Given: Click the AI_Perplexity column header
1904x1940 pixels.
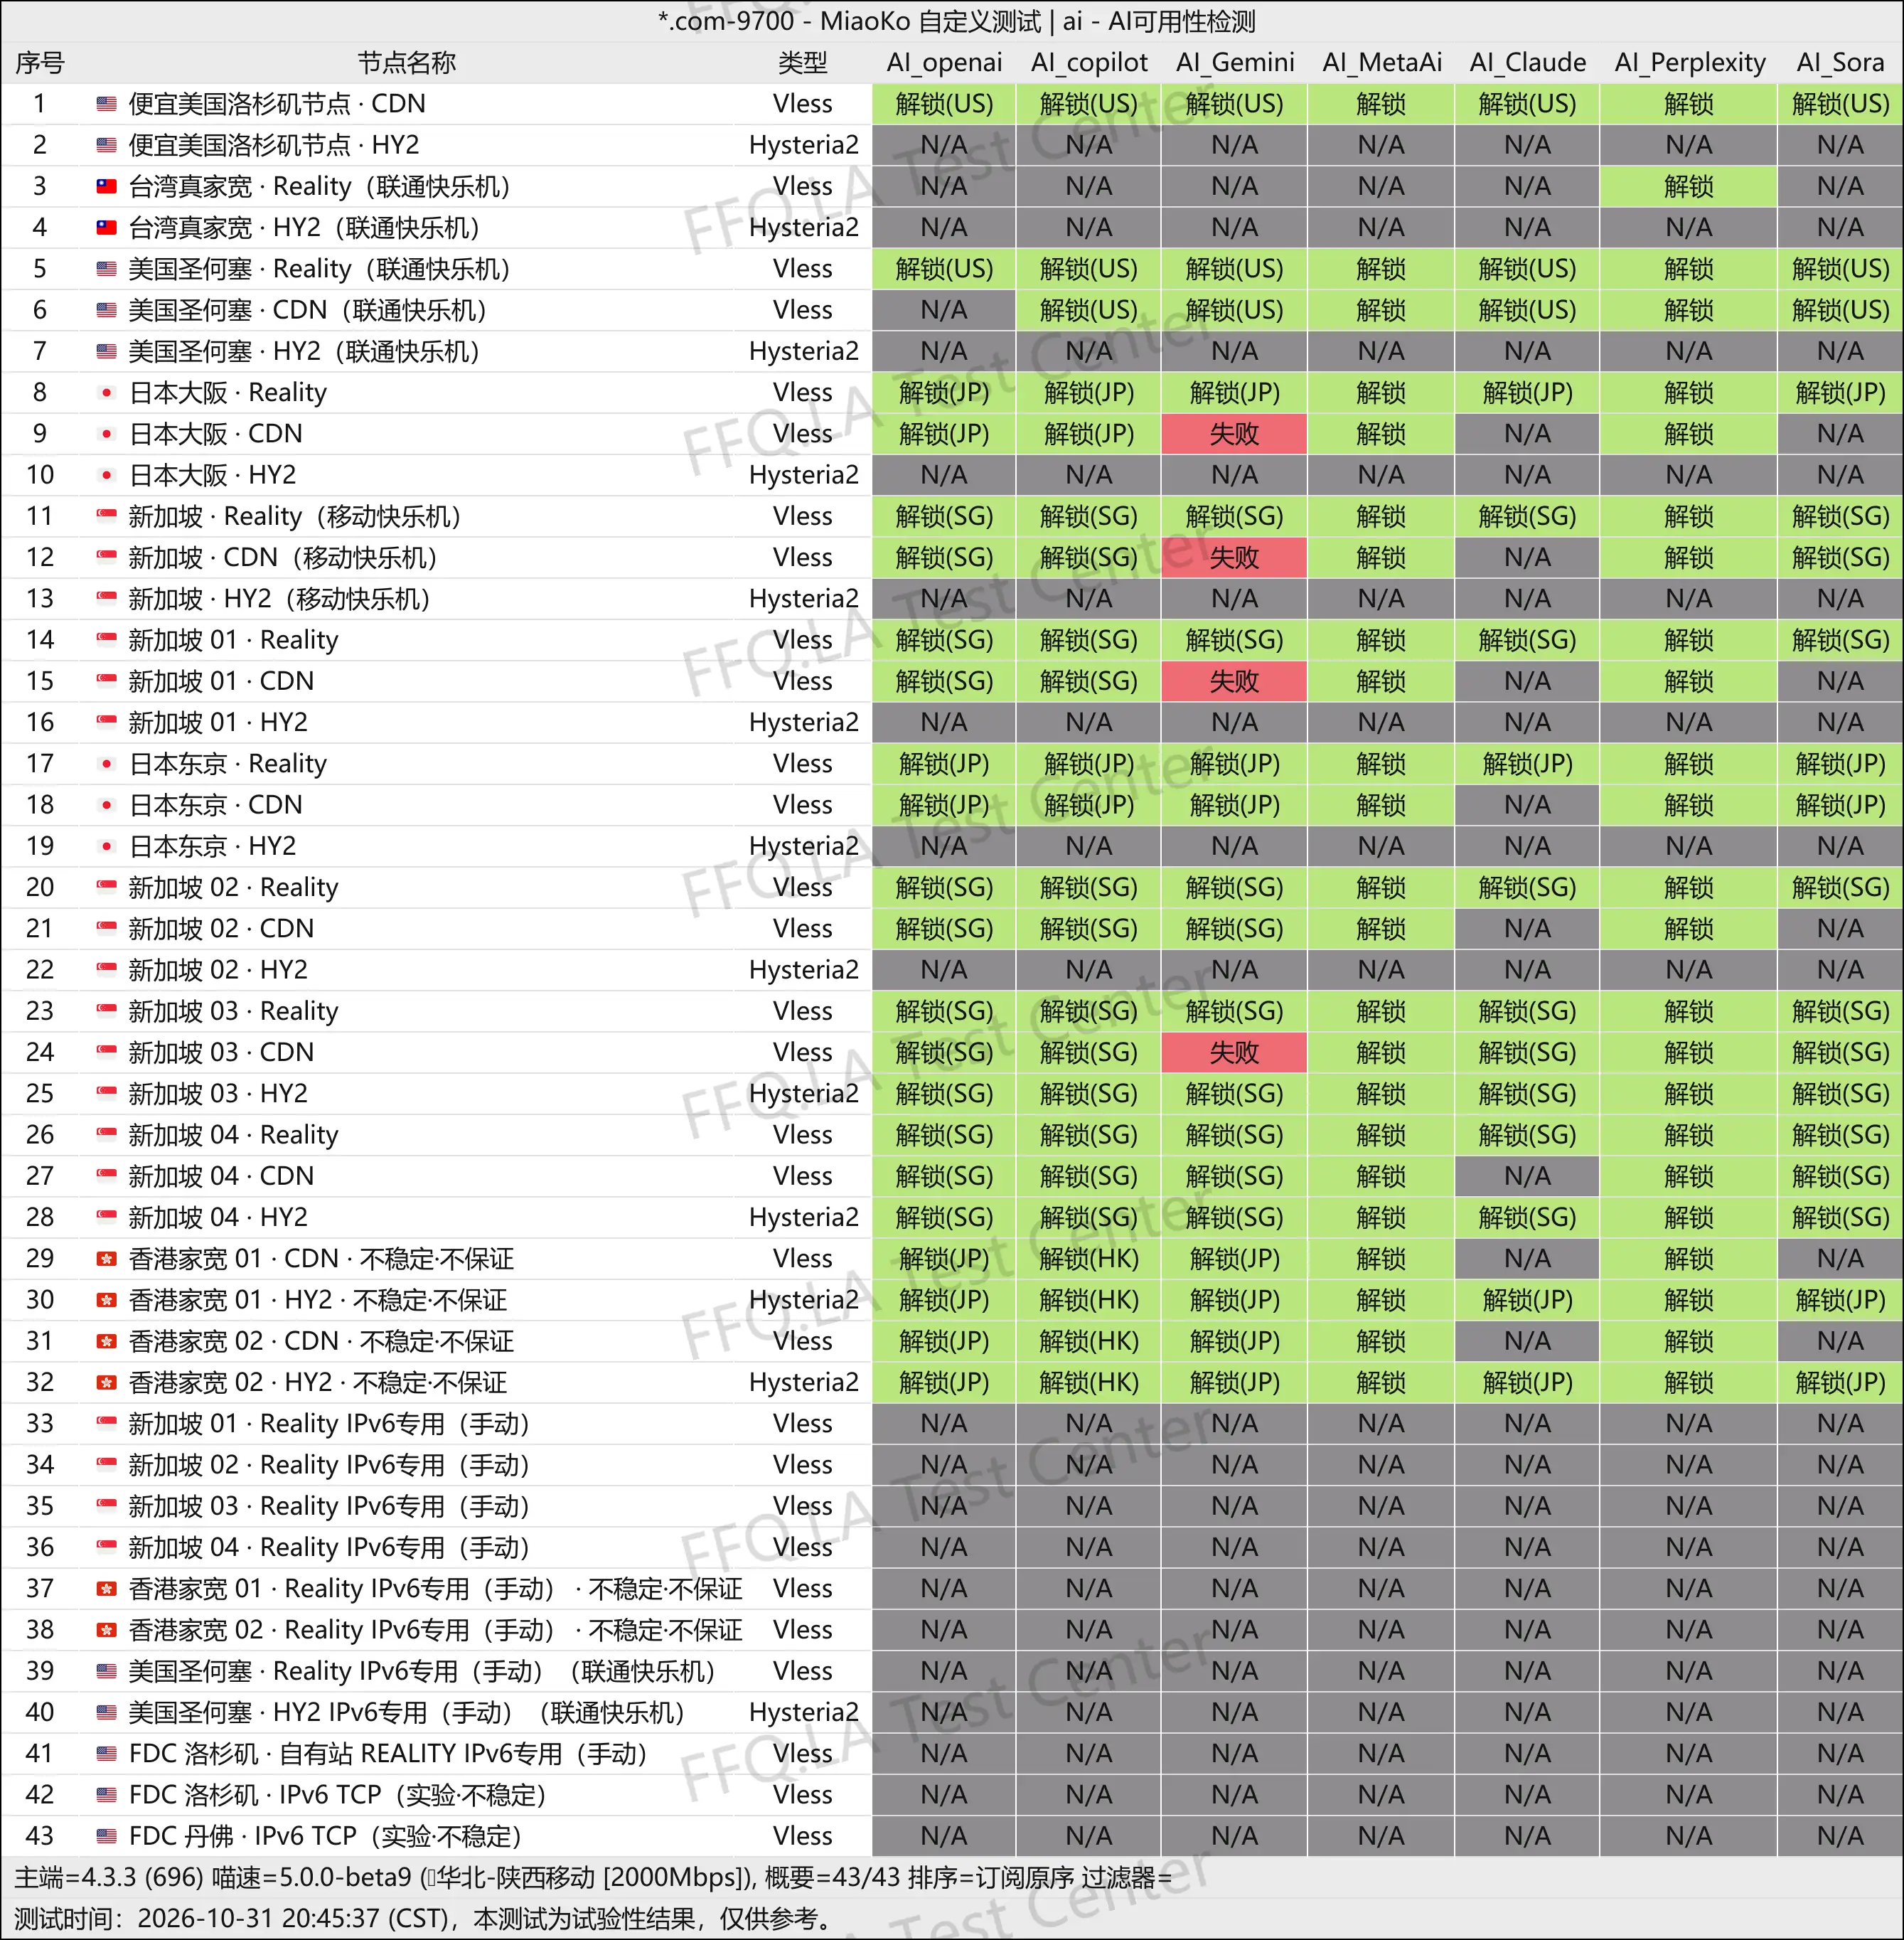Looking at the screenshot, I should [x=1689, y=62].
